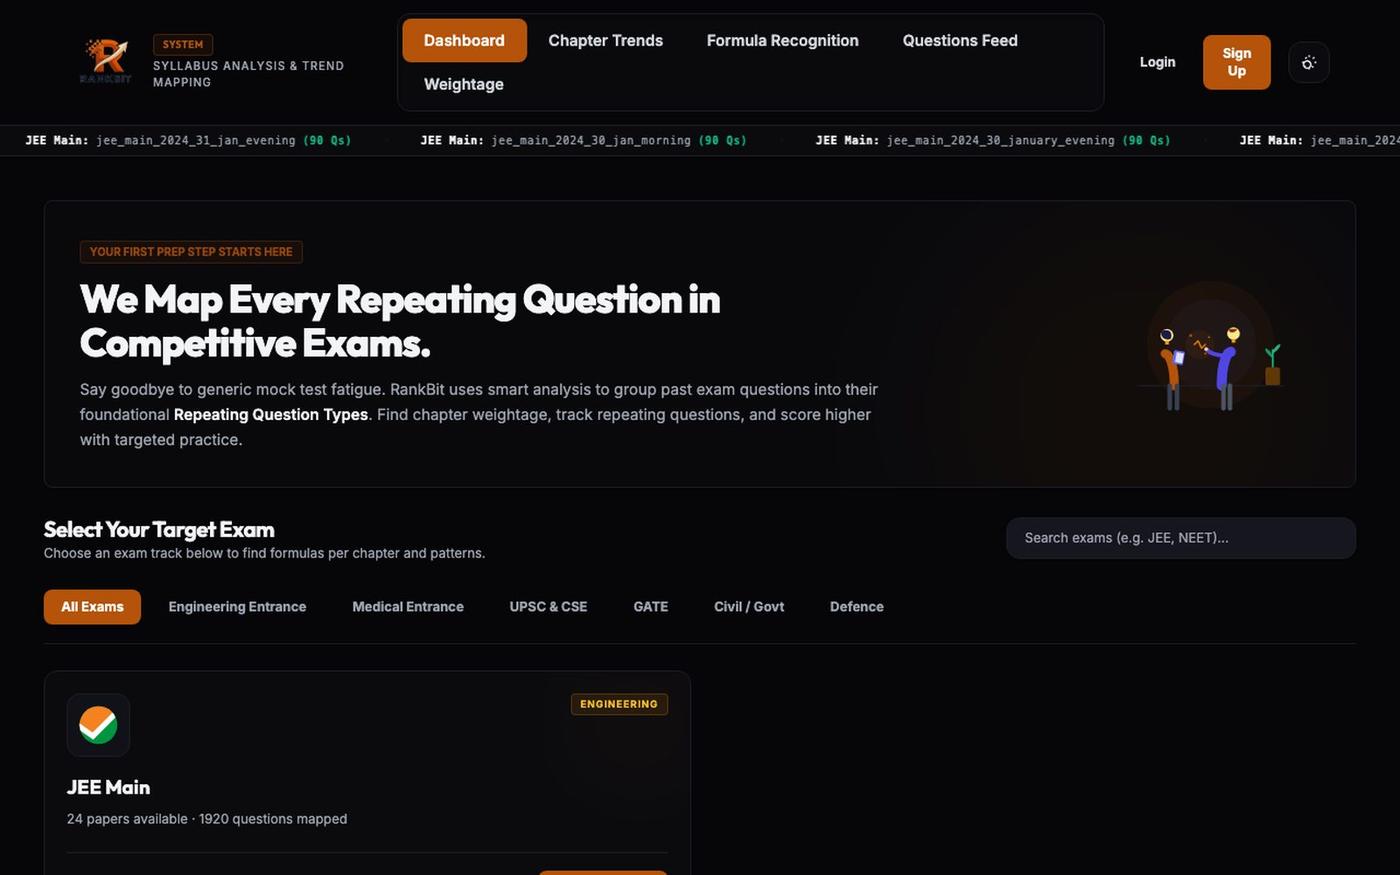Filter by GATE exams
The image size is (1400, 875).
point(651,607)
